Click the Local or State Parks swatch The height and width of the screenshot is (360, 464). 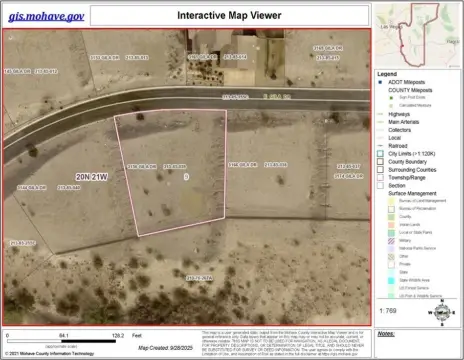[391, 233]
